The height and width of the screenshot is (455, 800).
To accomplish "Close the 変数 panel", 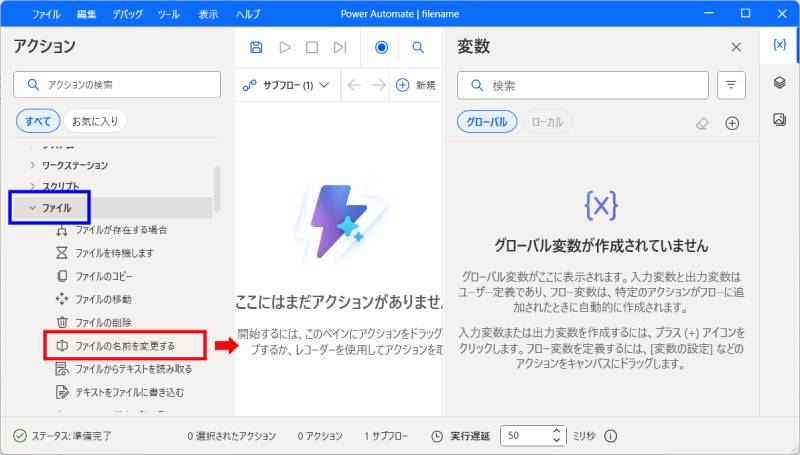I will (x=736, y=47).
